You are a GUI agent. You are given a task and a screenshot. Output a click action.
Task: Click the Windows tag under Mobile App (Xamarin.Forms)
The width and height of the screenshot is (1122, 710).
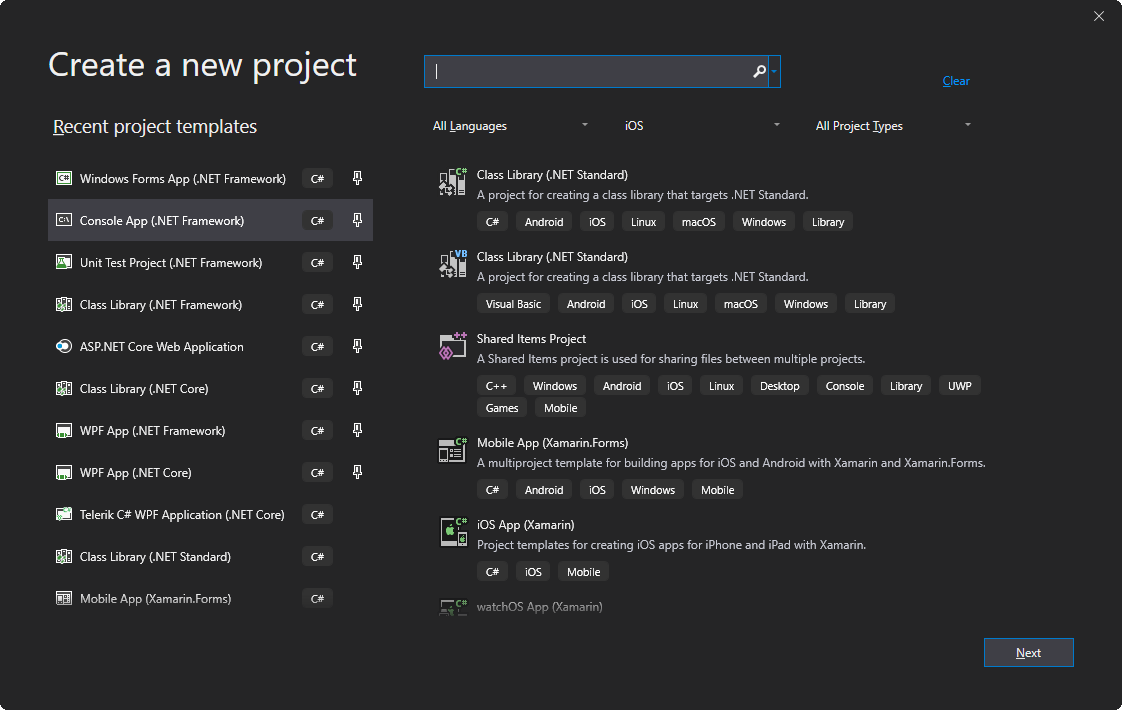click(653, 490)
